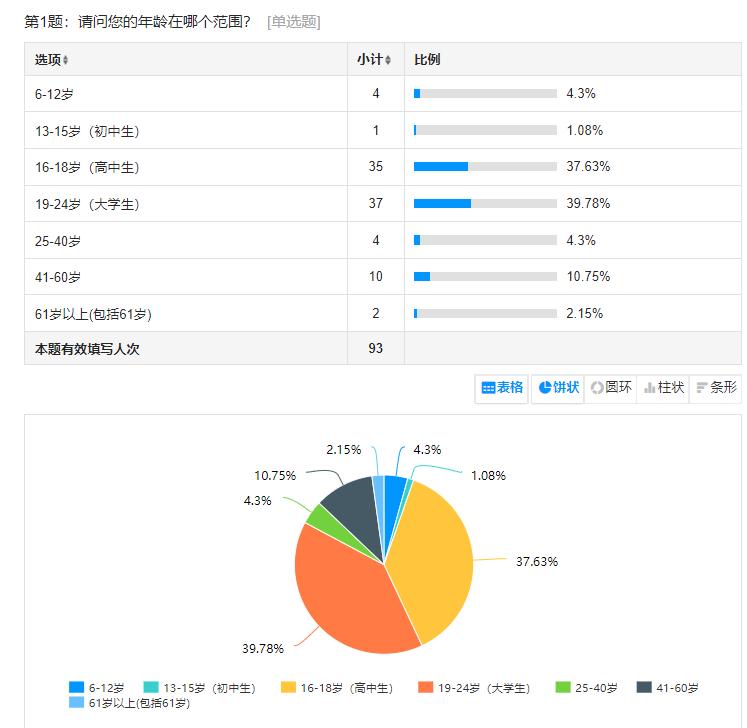The width and height of the screenshot is (747, 728).
Task: Toggle 6-12岁 legend color box
Action: [x=77, y=688]
